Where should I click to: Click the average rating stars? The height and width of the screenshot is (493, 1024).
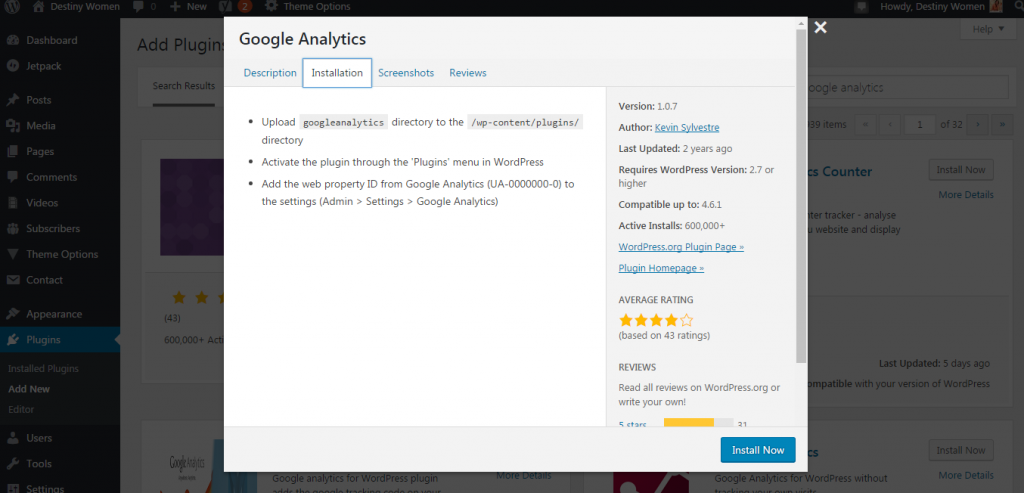(x=656, y=320)
